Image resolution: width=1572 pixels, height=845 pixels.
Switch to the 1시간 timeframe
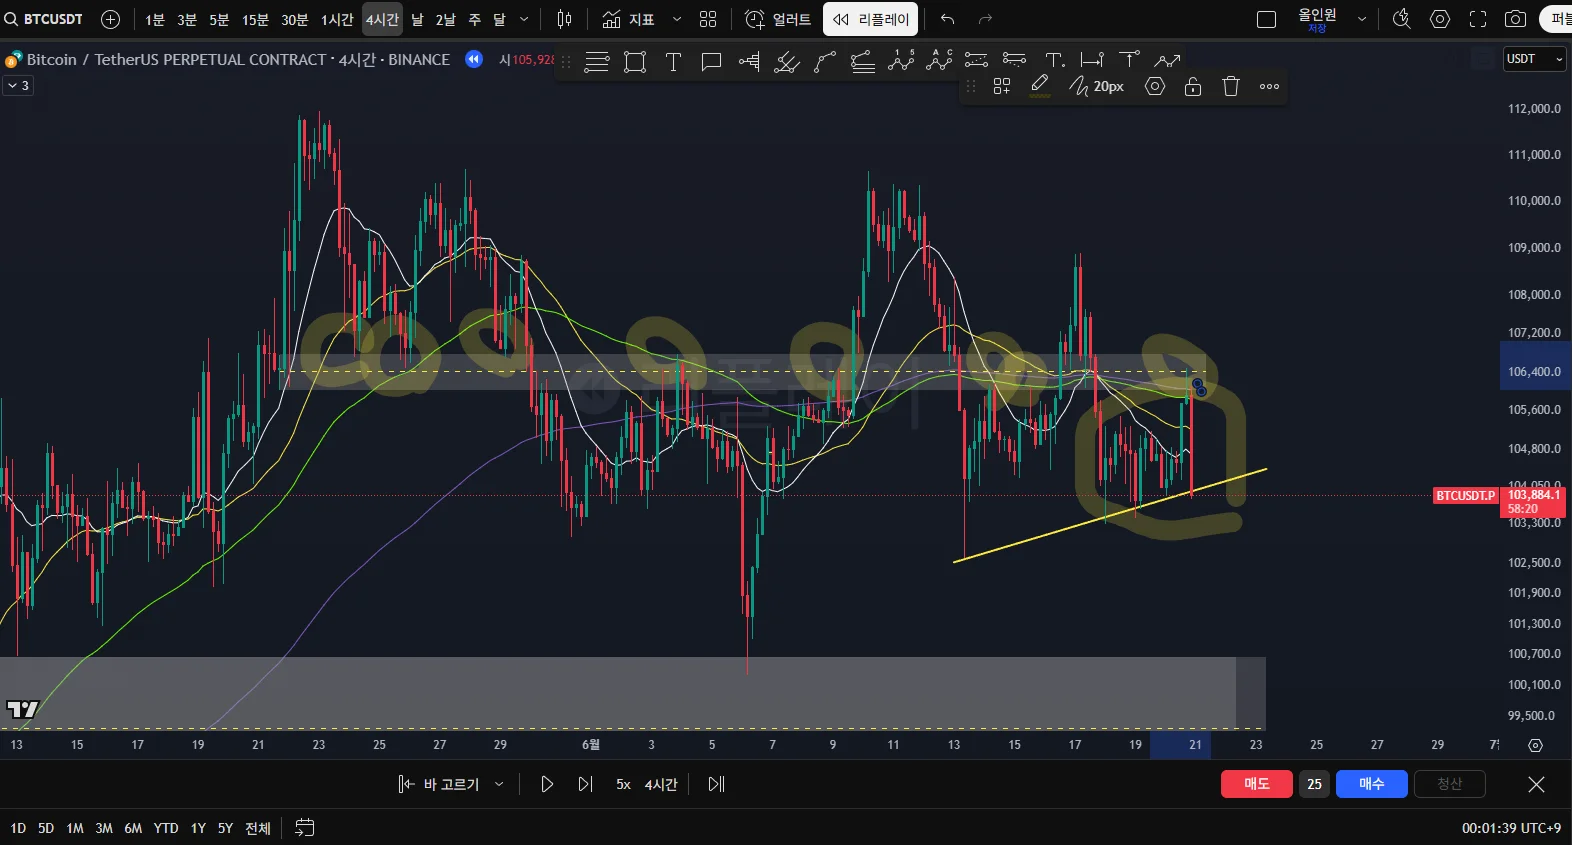[337, 19]
